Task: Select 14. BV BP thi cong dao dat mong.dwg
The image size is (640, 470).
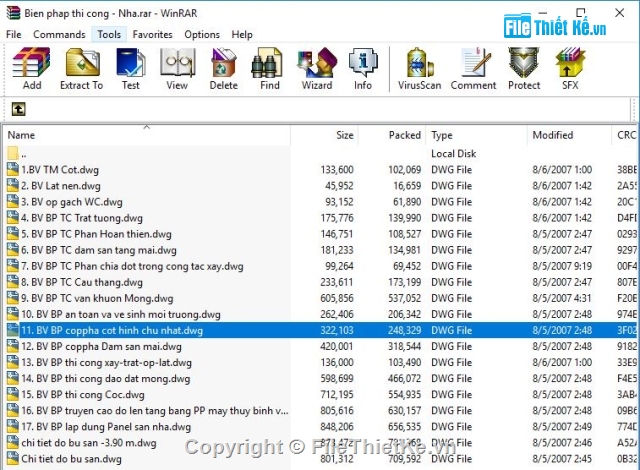Action: pos(105,378)
